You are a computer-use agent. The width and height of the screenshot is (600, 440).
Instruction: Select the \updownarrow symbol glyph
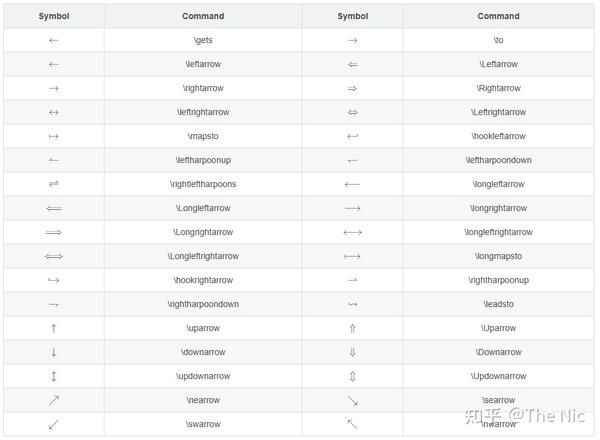click(x=54, y=376)
